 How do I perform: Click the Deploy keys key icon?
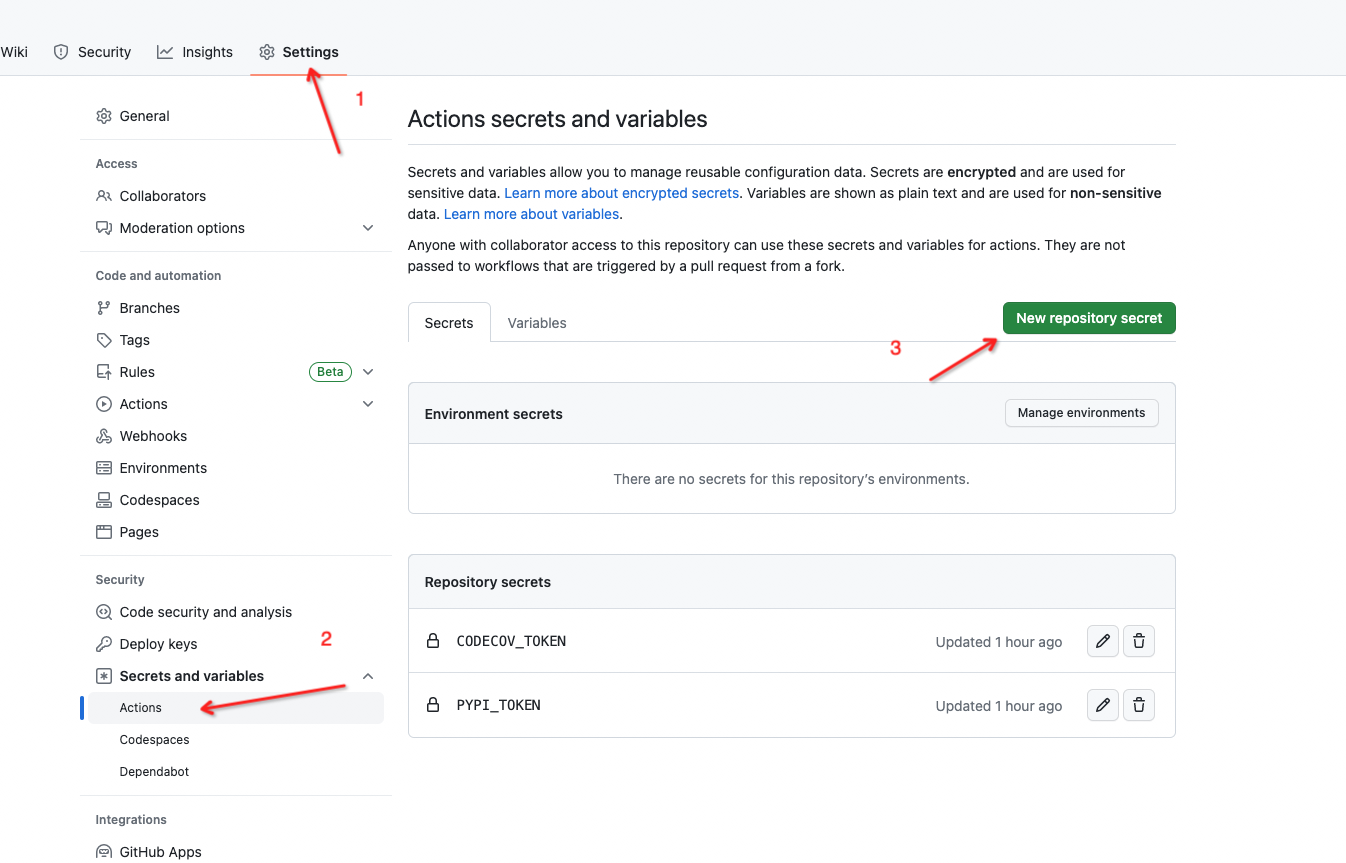click(104, 644)
